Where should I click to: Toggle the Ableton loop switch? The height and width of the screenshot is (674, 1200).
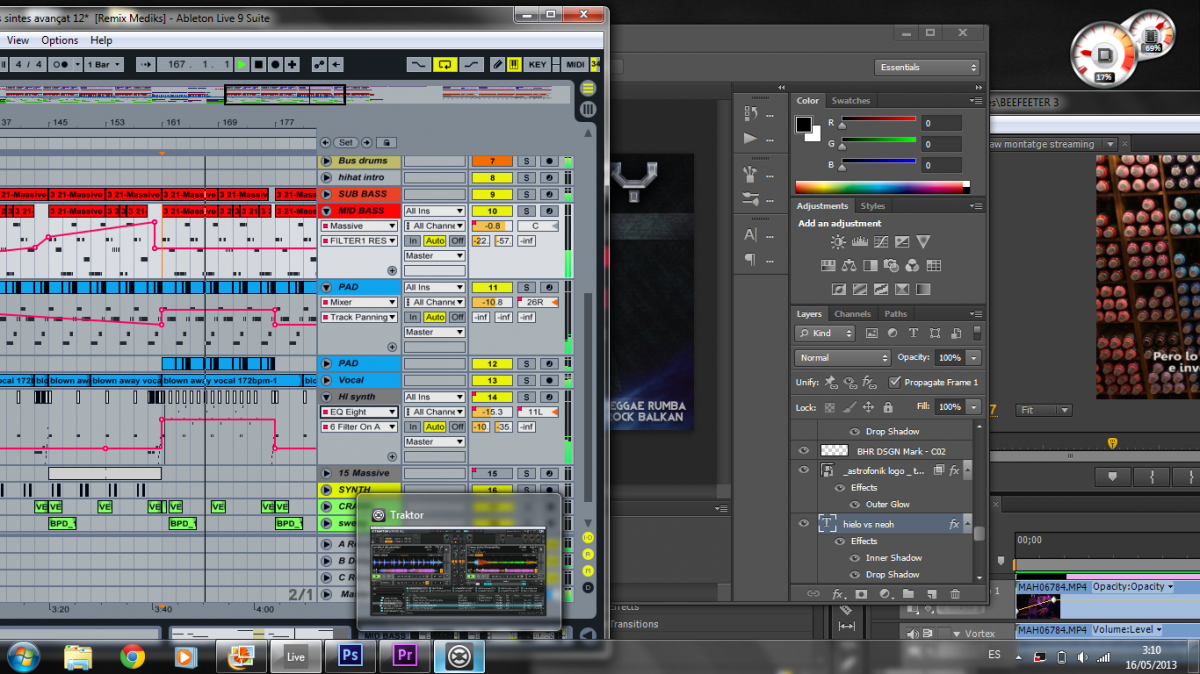click(x=445, y=64)
